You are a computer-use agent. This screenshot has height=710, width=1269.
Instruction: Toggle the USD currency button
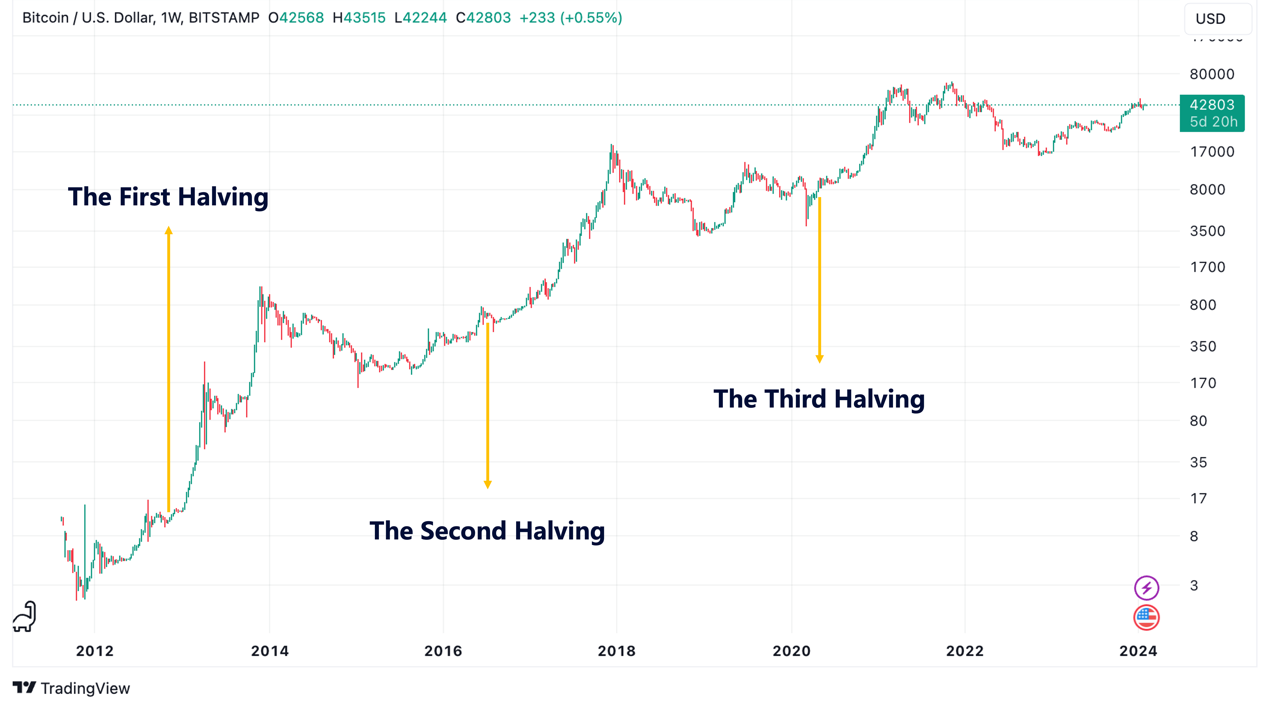point(1213,18)
